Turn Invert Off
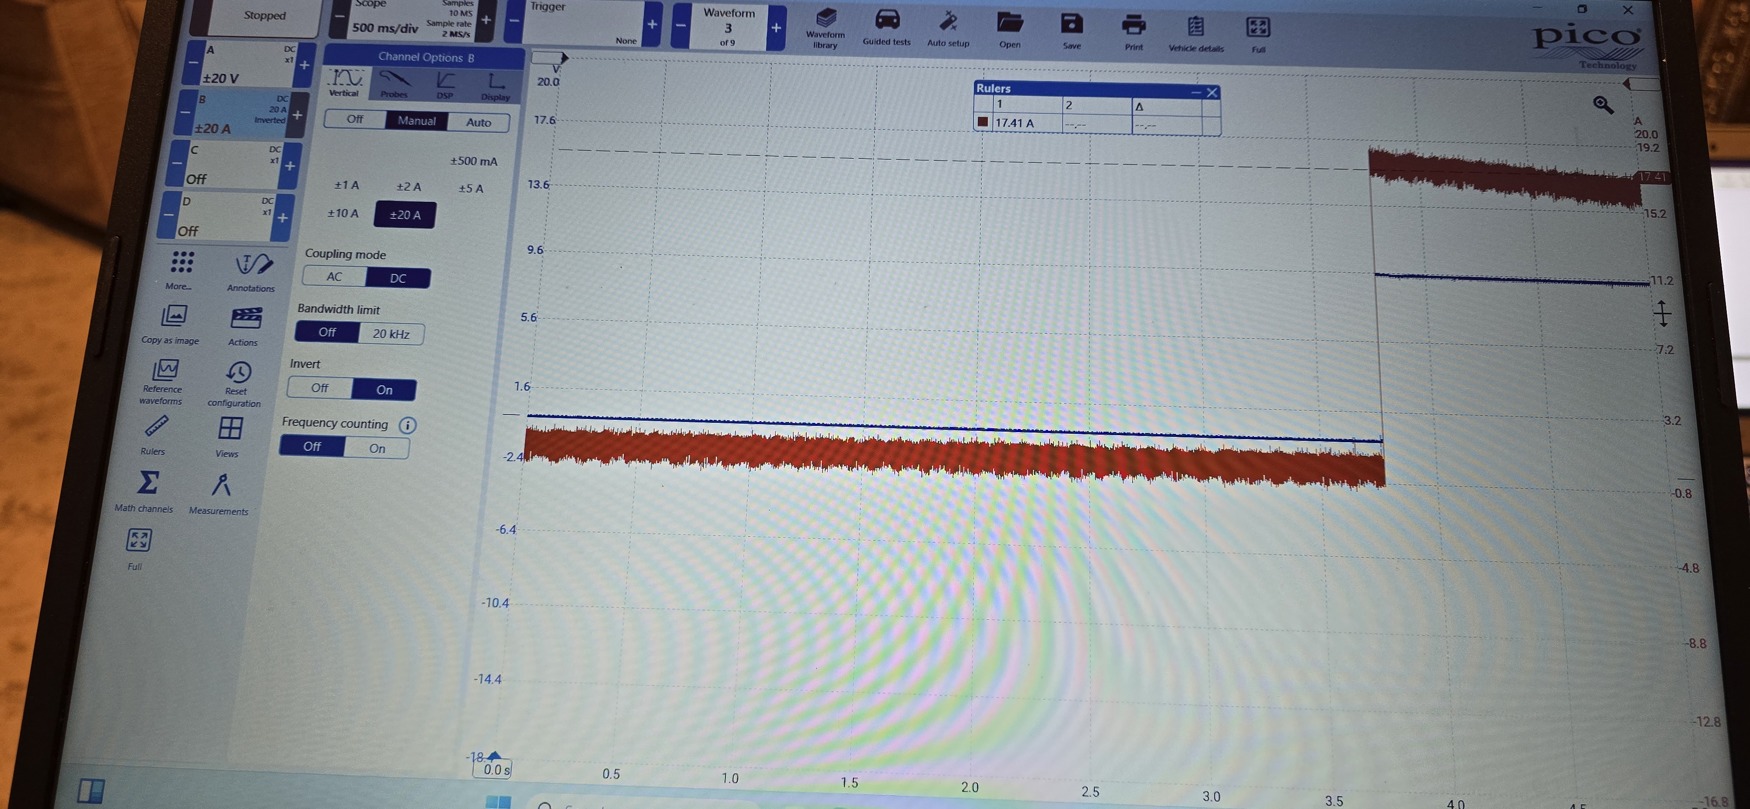Image resolution: width=1750 pixels, height=809 pixels. pyautogui.click(x=320, y=387)
